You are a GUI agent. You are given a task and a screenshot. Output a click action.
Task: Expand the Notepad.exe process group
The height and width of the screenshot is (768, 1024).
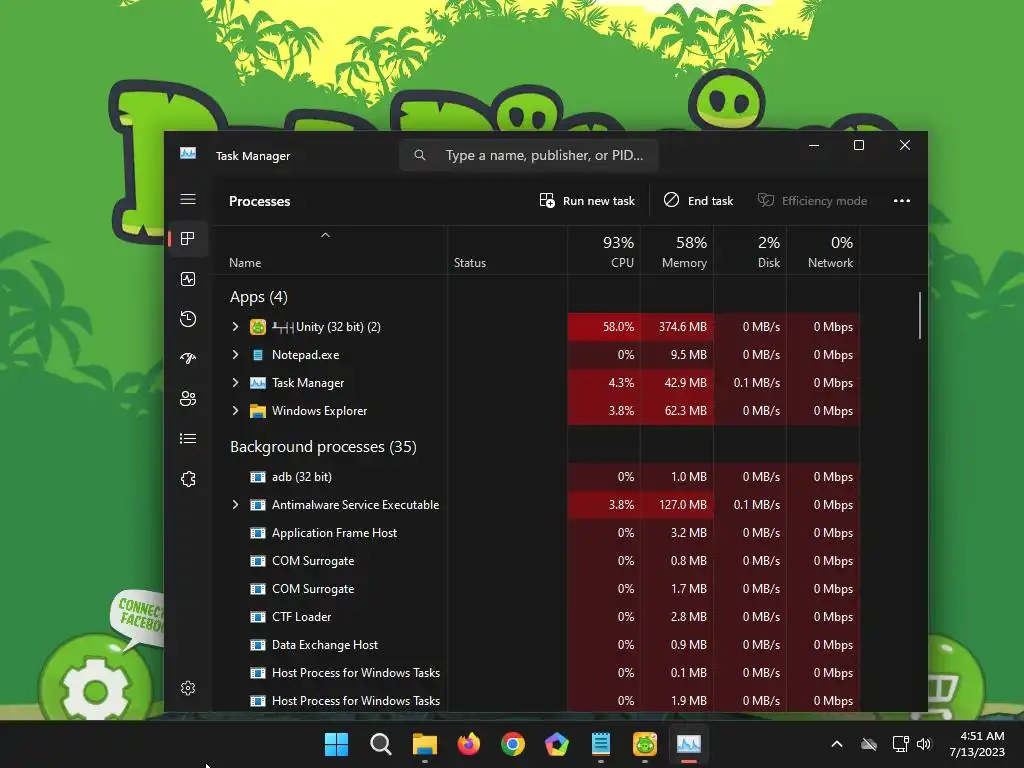[235, 355]
